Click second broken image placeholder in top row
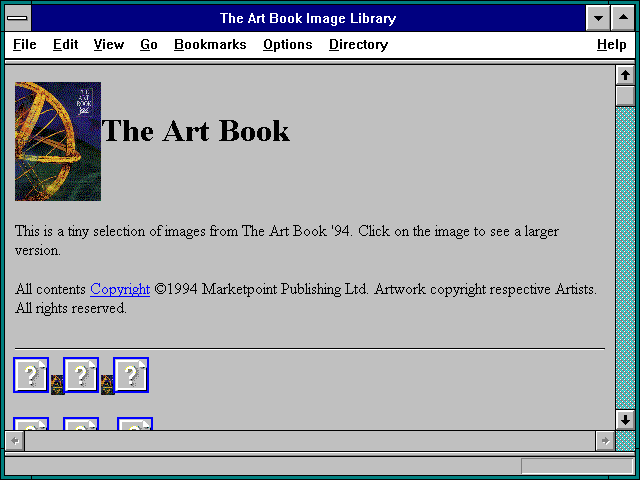Screen dimensions: 640x480 tap(81, 375)
